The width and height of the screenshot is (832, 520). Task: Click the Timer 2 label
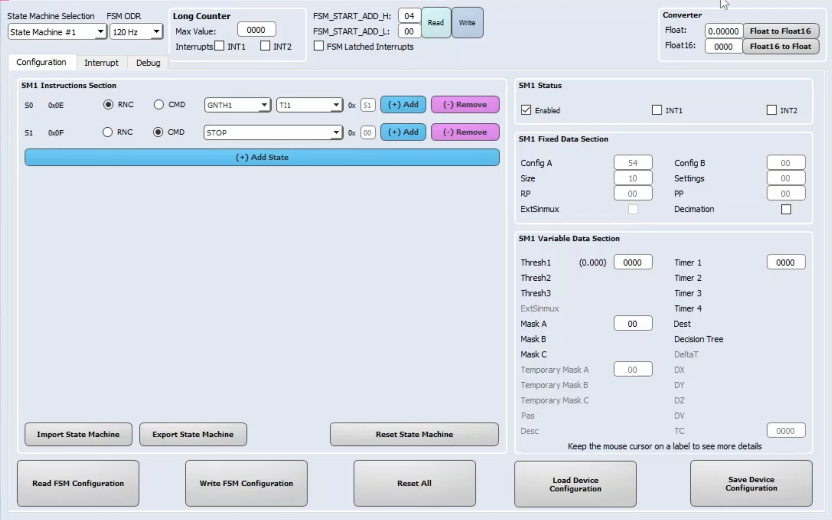pyautogui.click(x=688, y=278)
